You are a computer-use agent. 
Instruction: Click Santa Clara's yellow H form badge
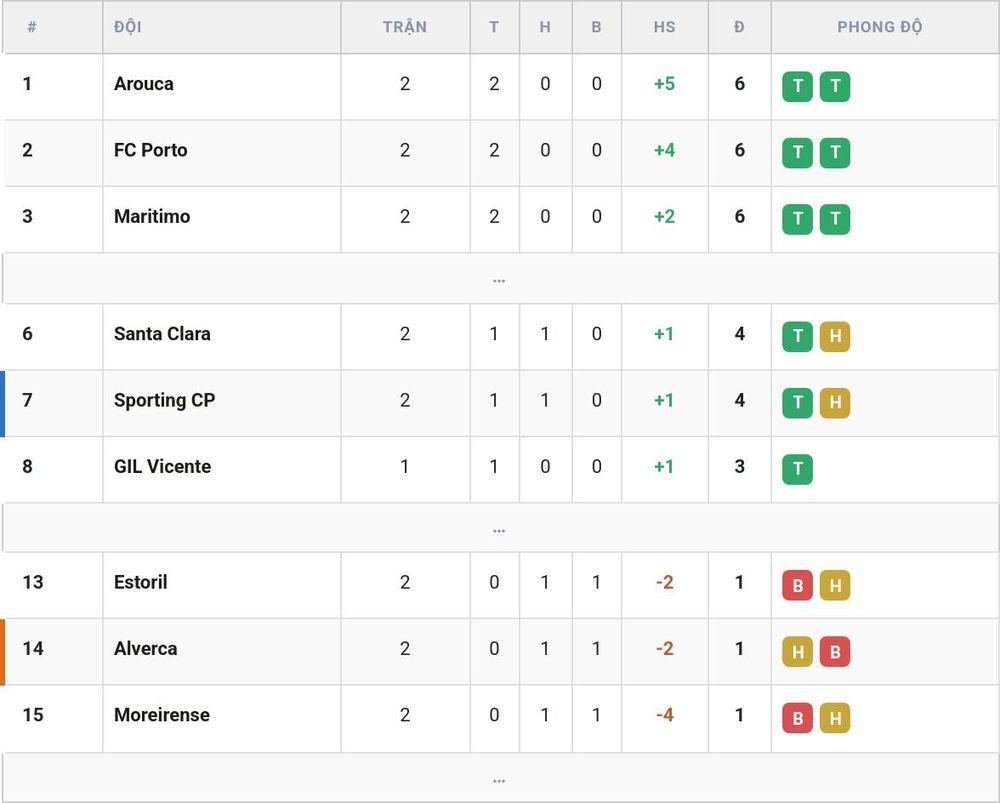(x=835, y=336)
